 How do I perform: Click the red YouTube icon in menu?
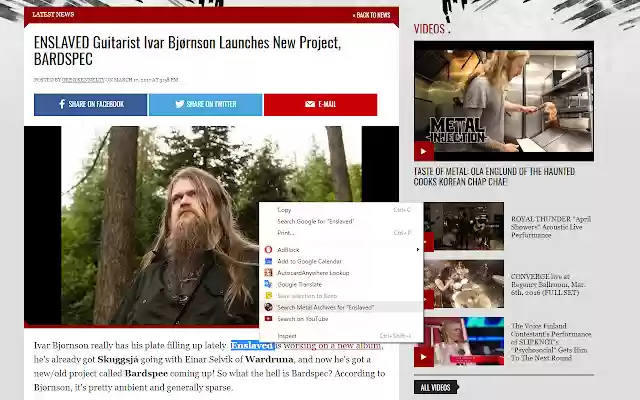[x=268, y=318]
